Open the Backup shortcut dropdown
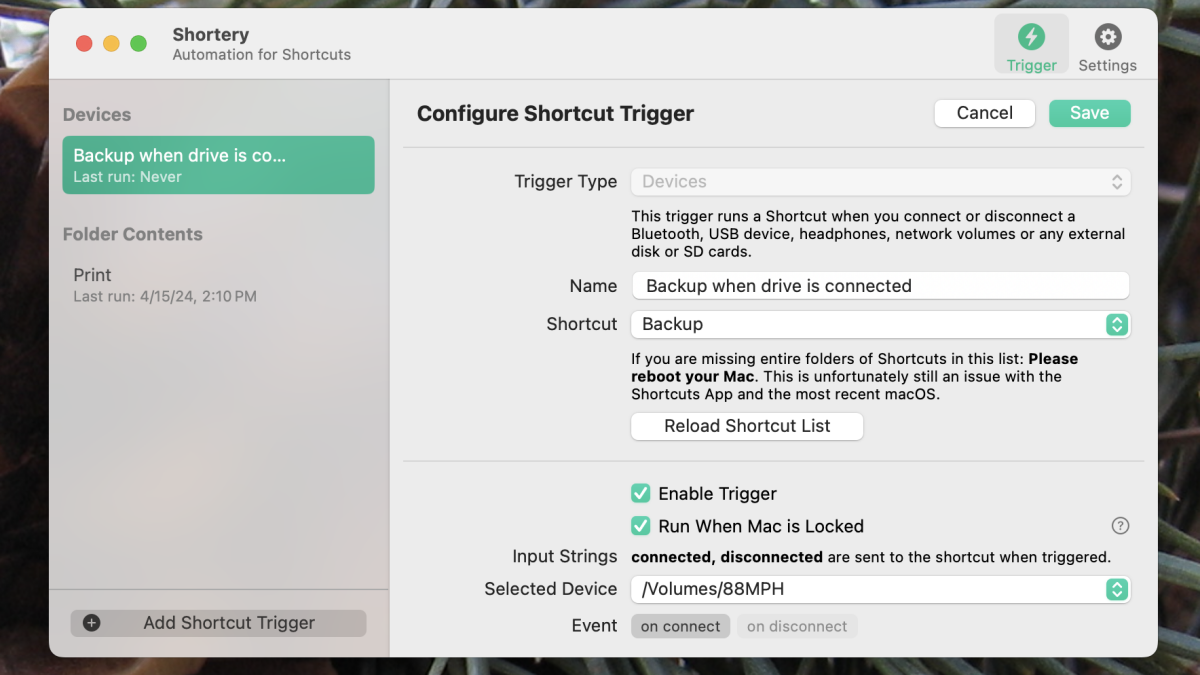This screenshot has height=675, width=1200. pyautogui.click(x=868, y=324)
